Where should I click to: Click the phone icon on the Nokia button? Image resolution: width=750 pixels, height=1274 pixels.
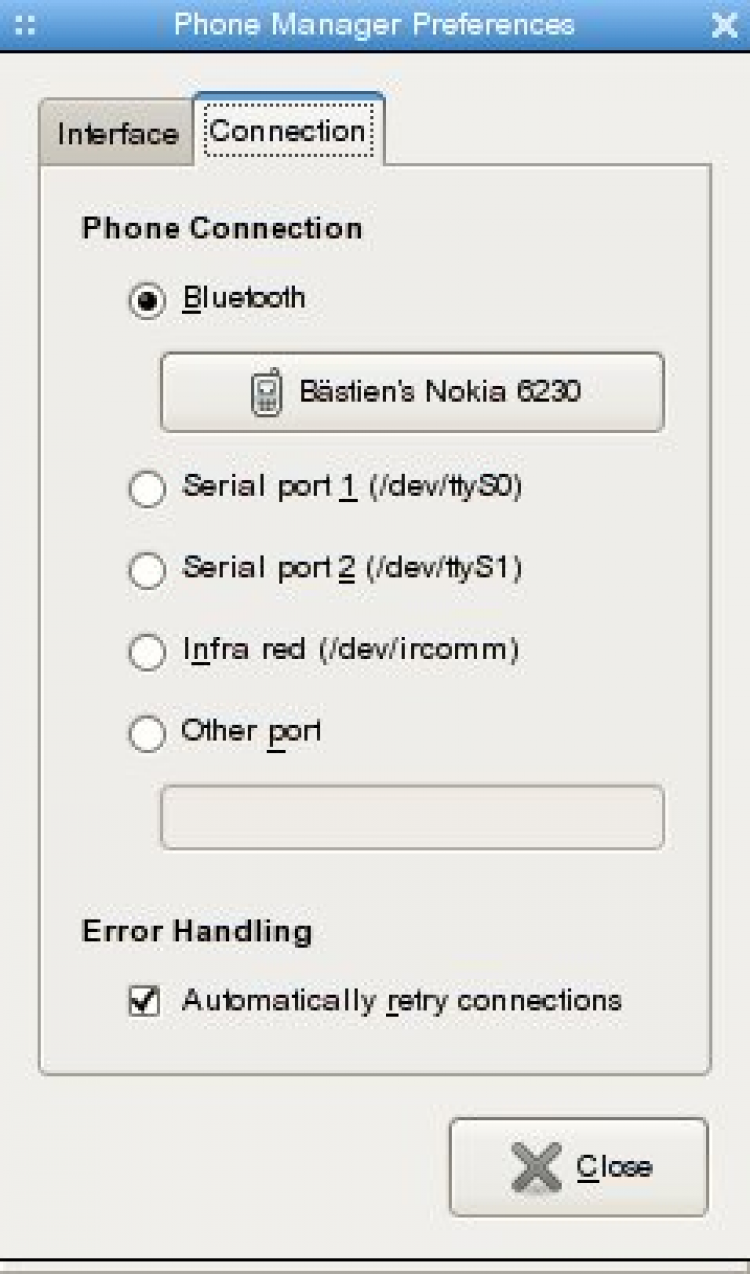[x=266, y=392]
